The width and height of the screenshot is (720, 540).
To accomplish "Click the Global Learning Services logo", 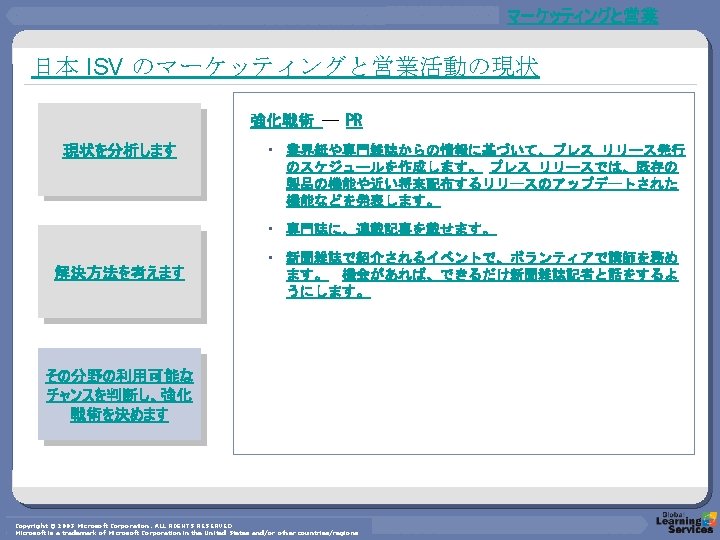I will point(686,523).
